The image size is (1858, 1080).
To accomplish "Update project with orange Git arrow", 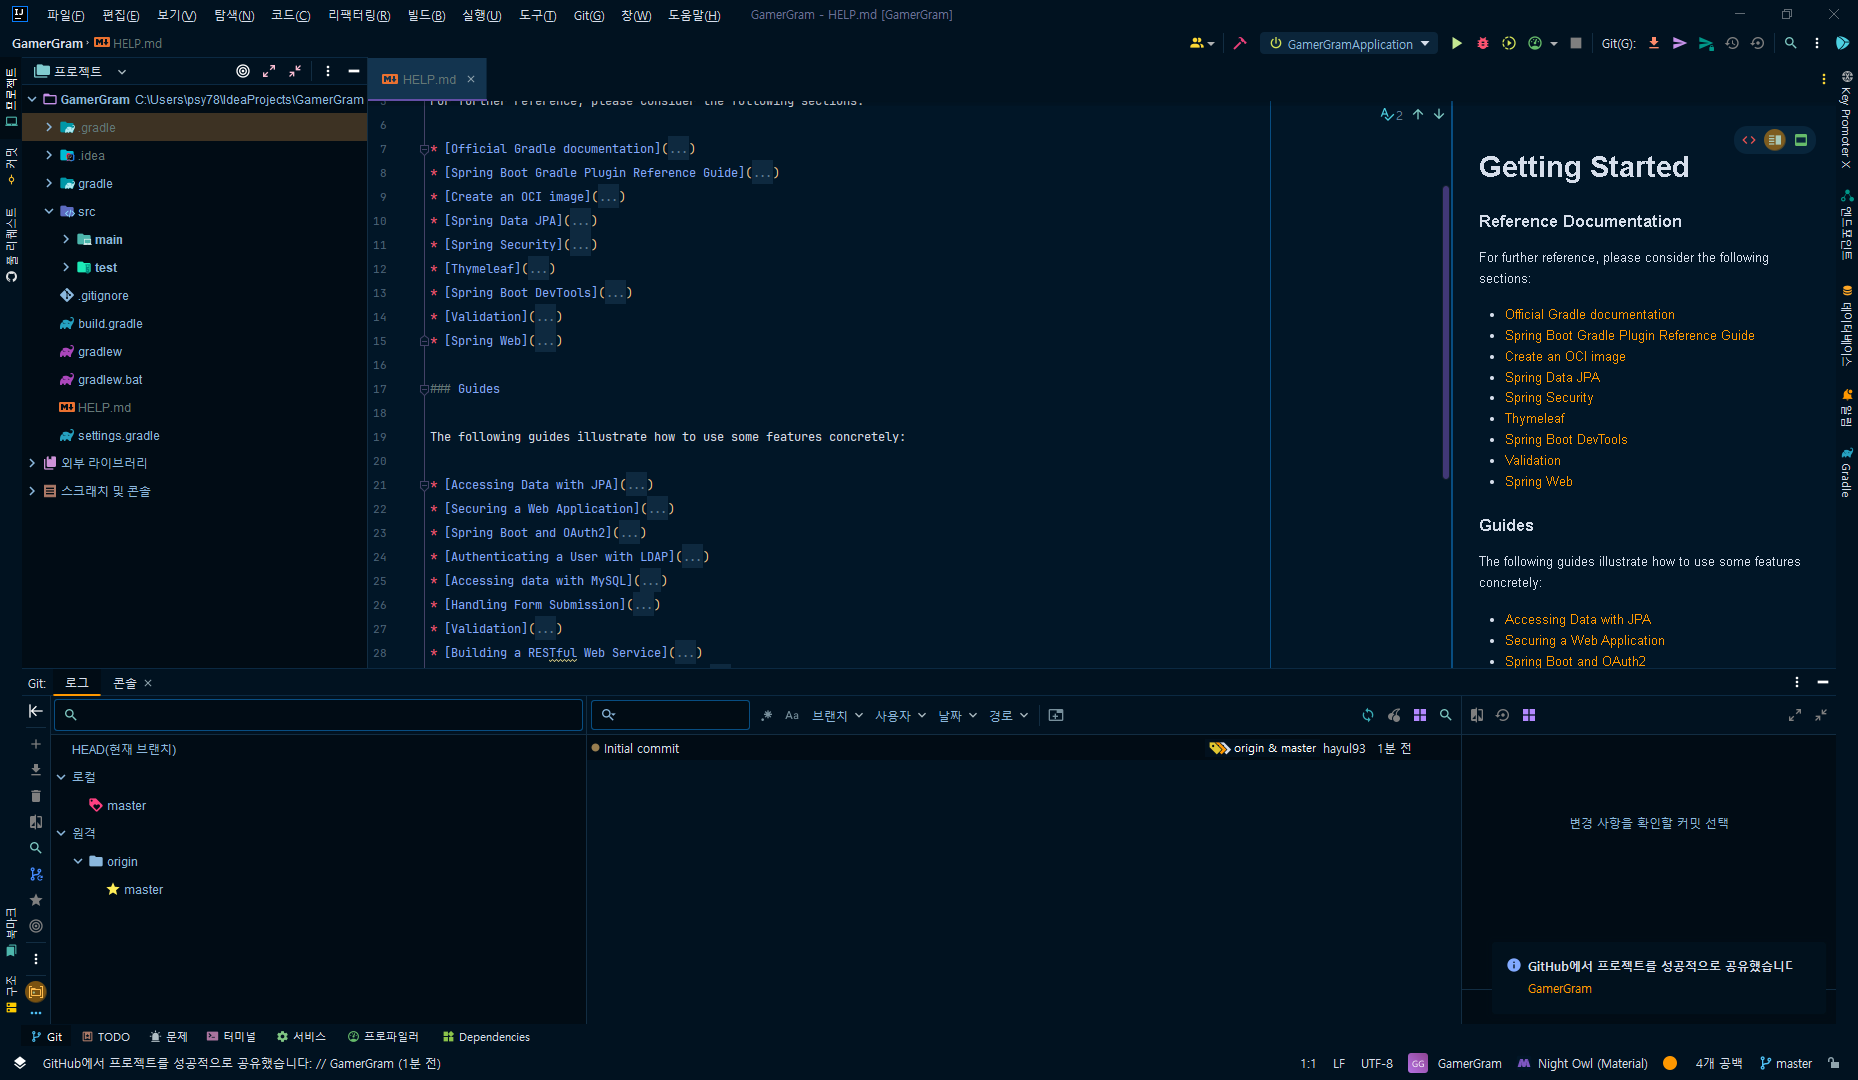I will point(1654,43).
